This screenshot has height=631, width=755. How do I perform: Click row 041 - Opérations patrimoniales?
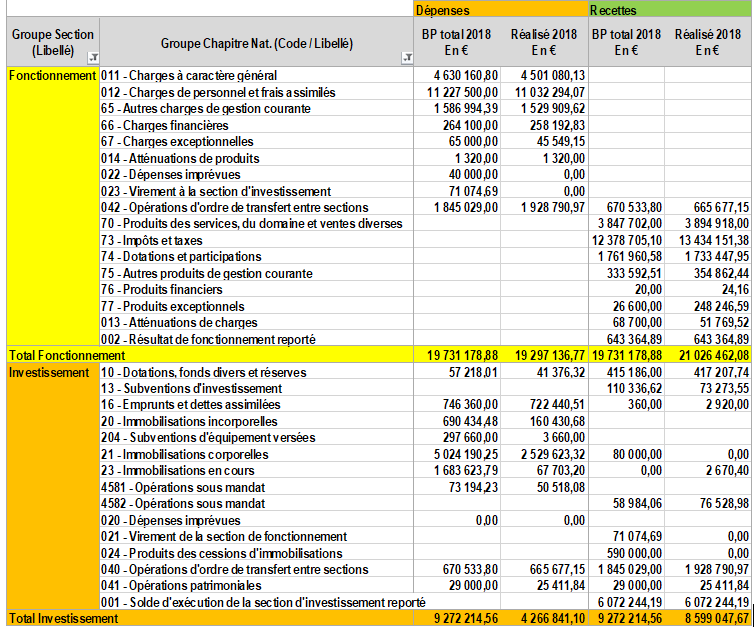click(x=181, y=585)
